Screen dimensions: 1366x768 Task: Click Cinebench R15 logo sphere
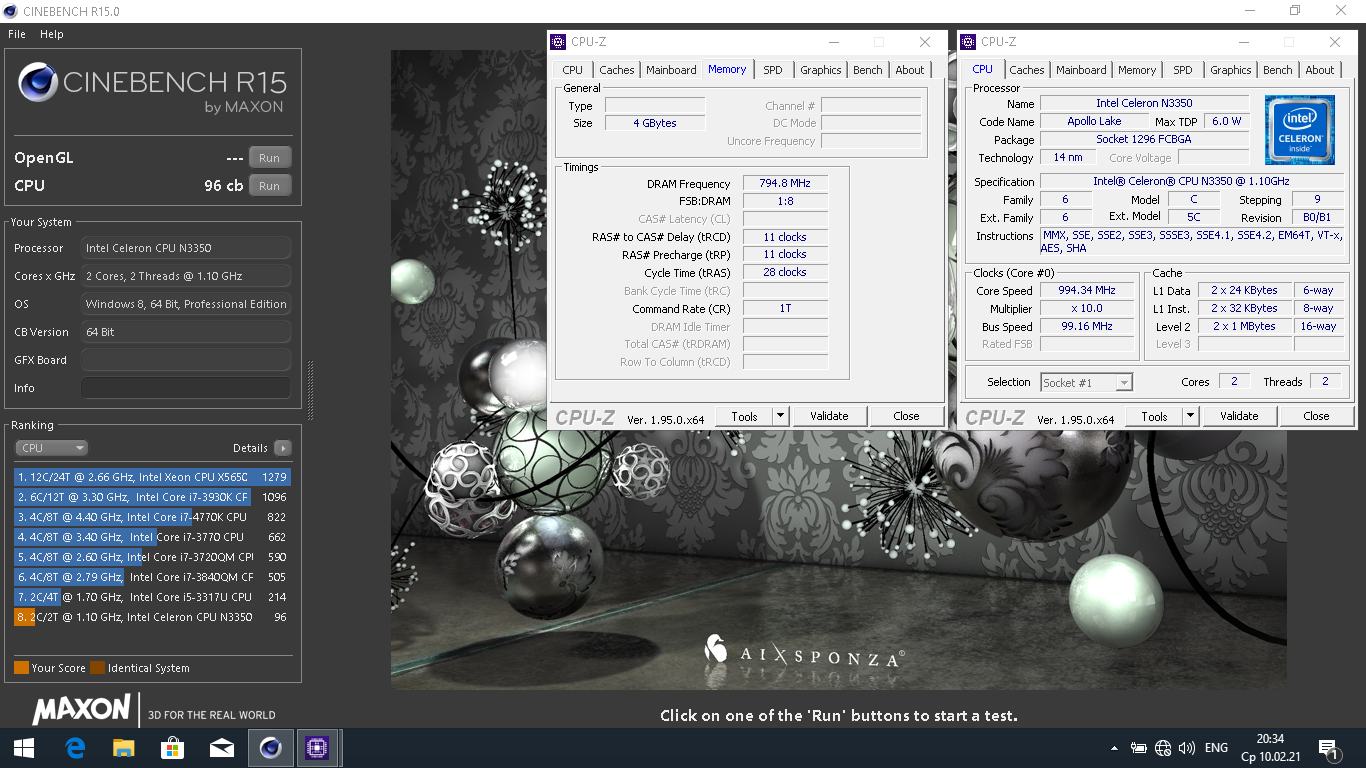click(x=38, y=82)
